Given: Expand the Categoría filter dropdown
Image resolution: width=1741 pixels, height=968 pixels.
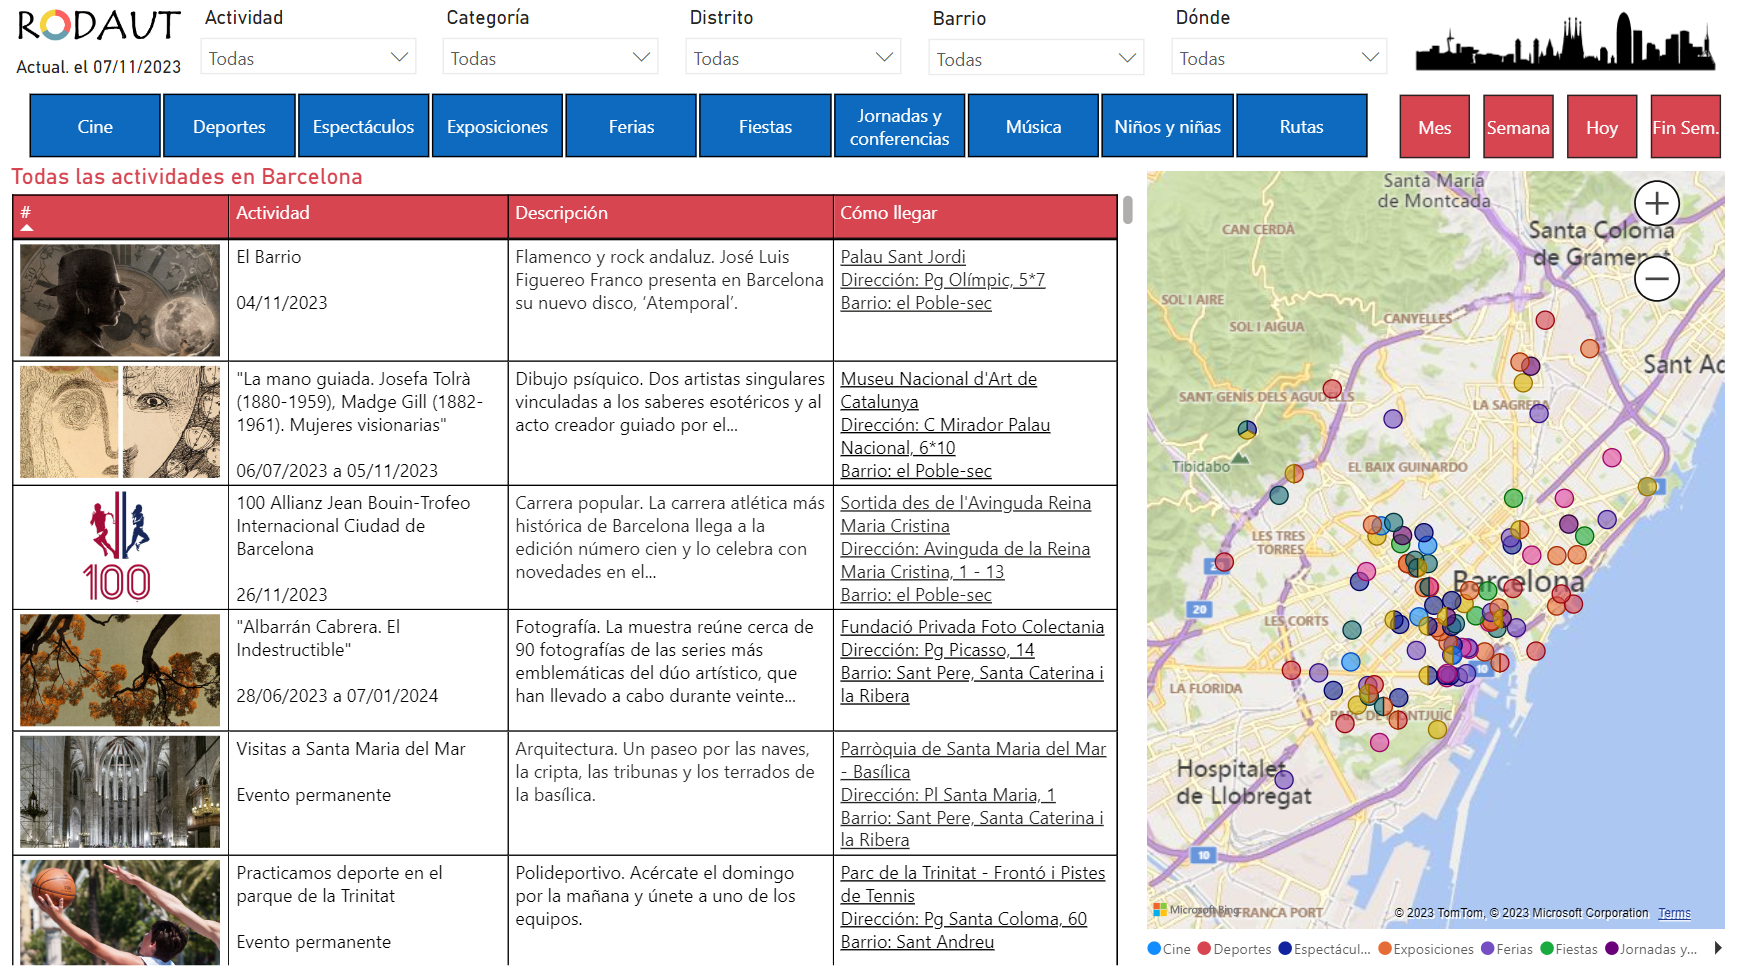Looking at the screenshot, I should [x=550, y=58].
